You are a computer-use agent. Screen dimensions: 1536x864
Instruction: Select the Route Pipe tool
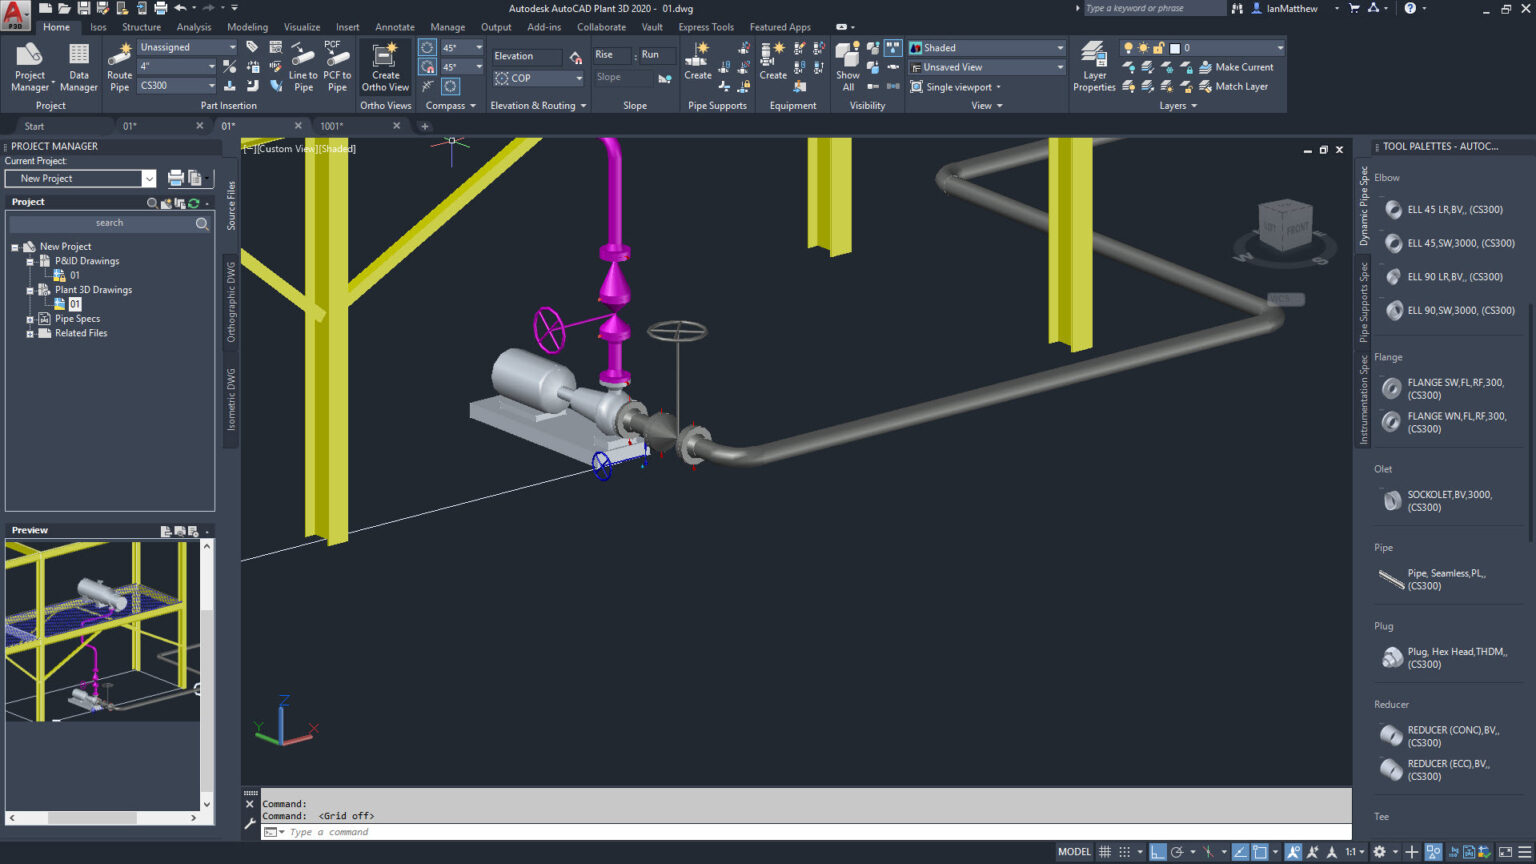[x=119, y=66]
